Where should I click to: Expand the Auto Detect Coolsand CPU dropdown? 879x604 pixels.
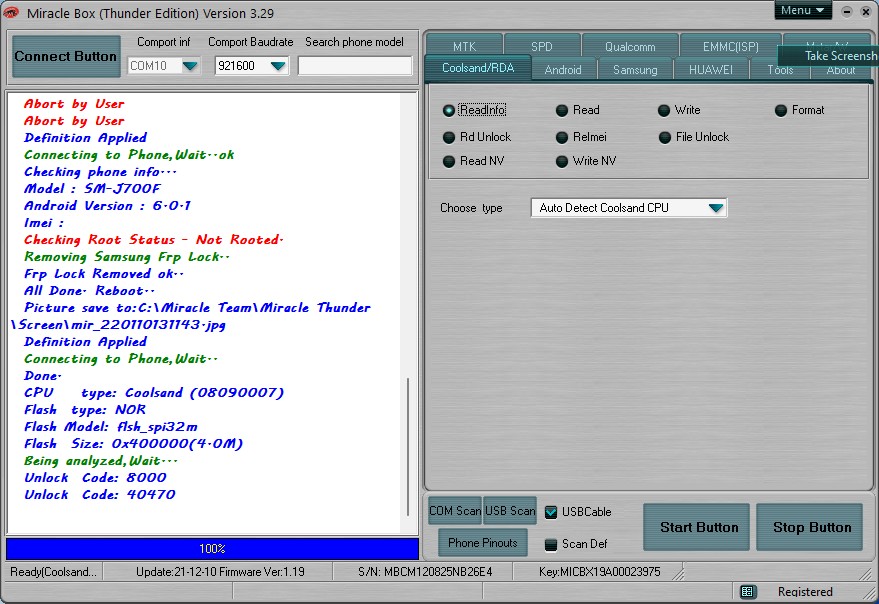(x=715, y=208)
